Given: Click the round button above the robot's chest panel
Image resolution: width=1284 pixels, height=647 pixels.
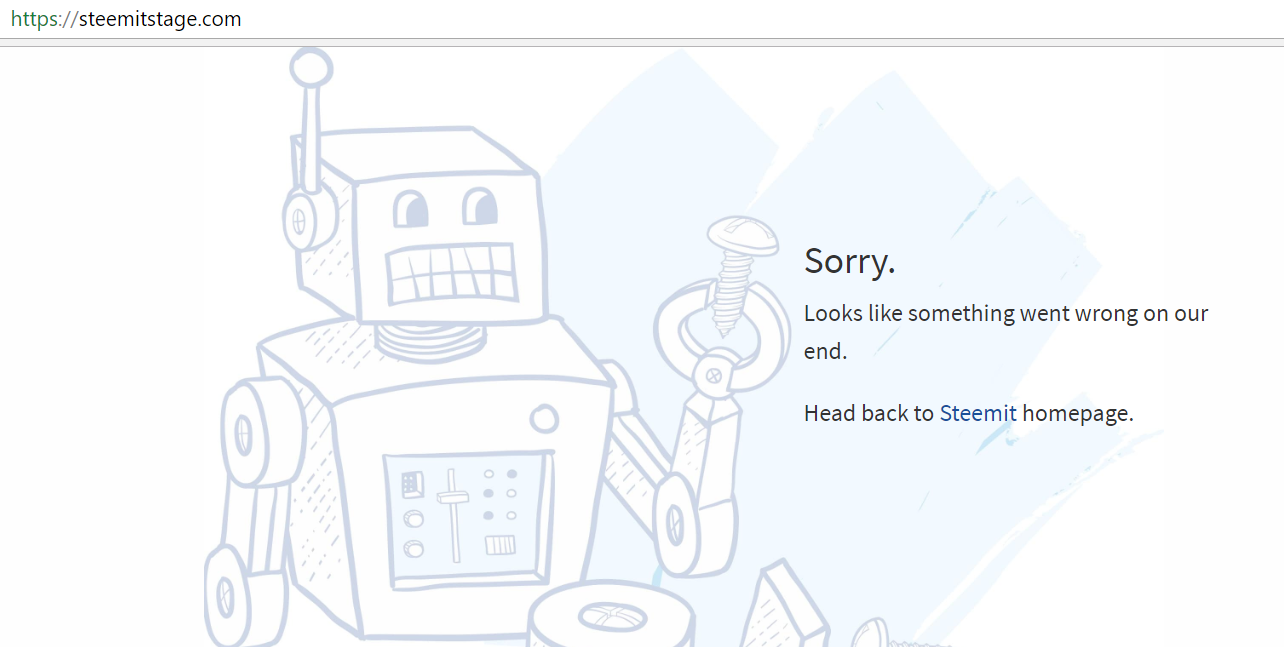Looking at the screenshot, I should pos(544,418).
